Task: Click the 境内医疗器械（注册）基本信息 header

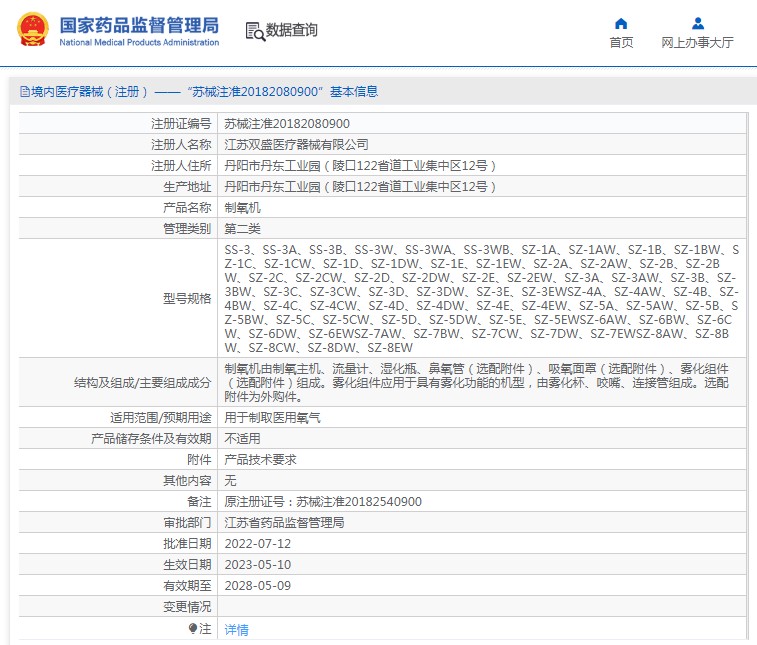Action: [x=199, y=91]
